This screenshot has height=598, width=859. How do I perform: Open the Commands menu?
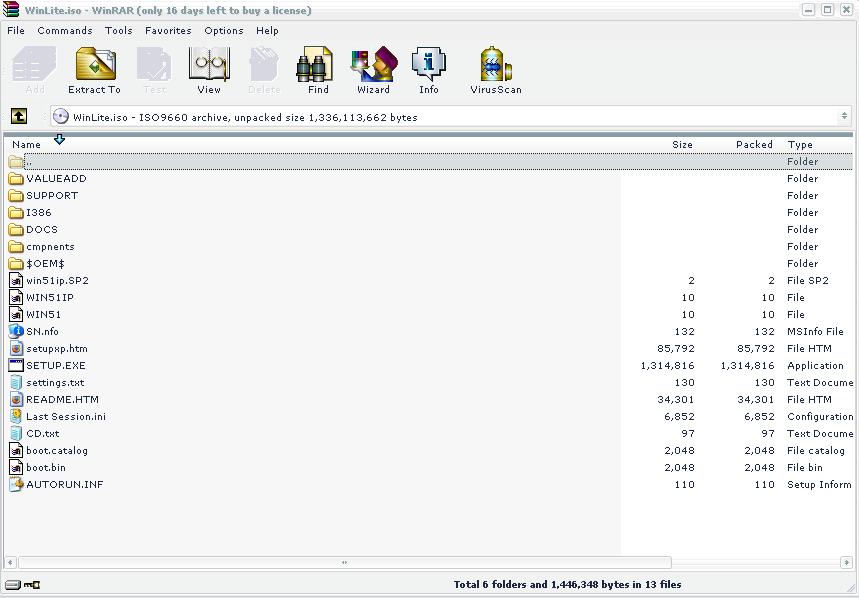tap(65, 31)
